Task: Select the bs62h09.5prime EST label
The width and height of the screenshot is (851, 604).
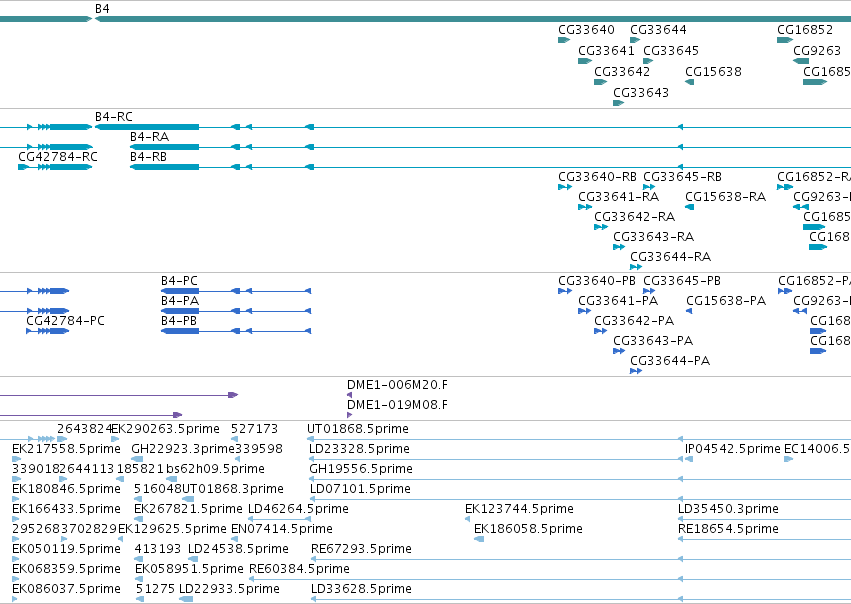Action: tap(215, 469)
